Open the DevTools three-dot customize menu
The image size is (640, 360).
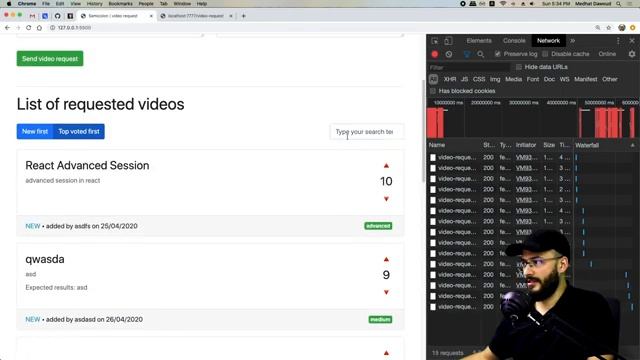(618, 41)
